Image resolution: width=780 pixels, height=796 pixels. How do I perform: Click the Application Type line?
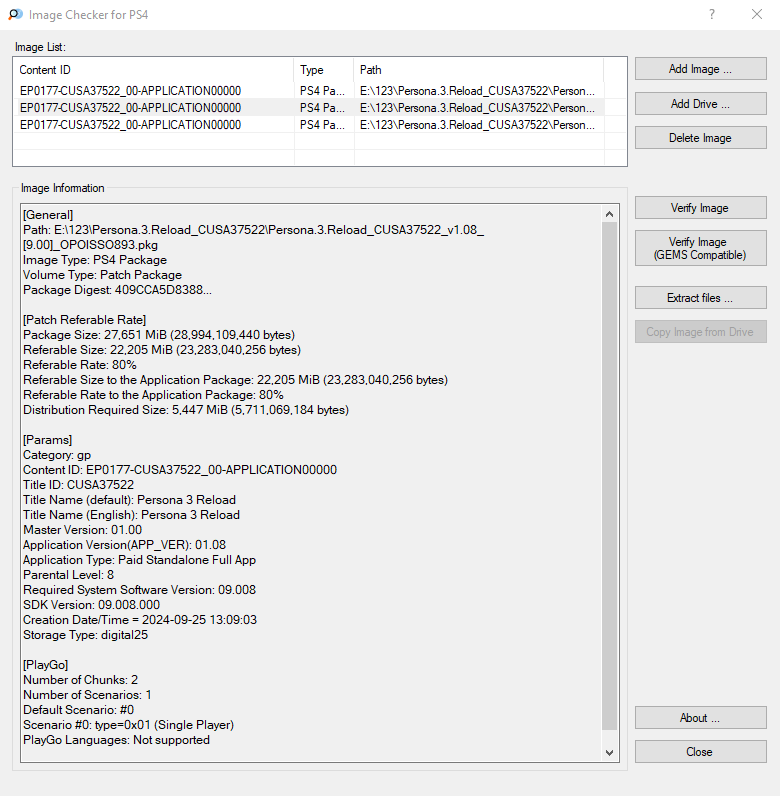[x=140, y=560]
